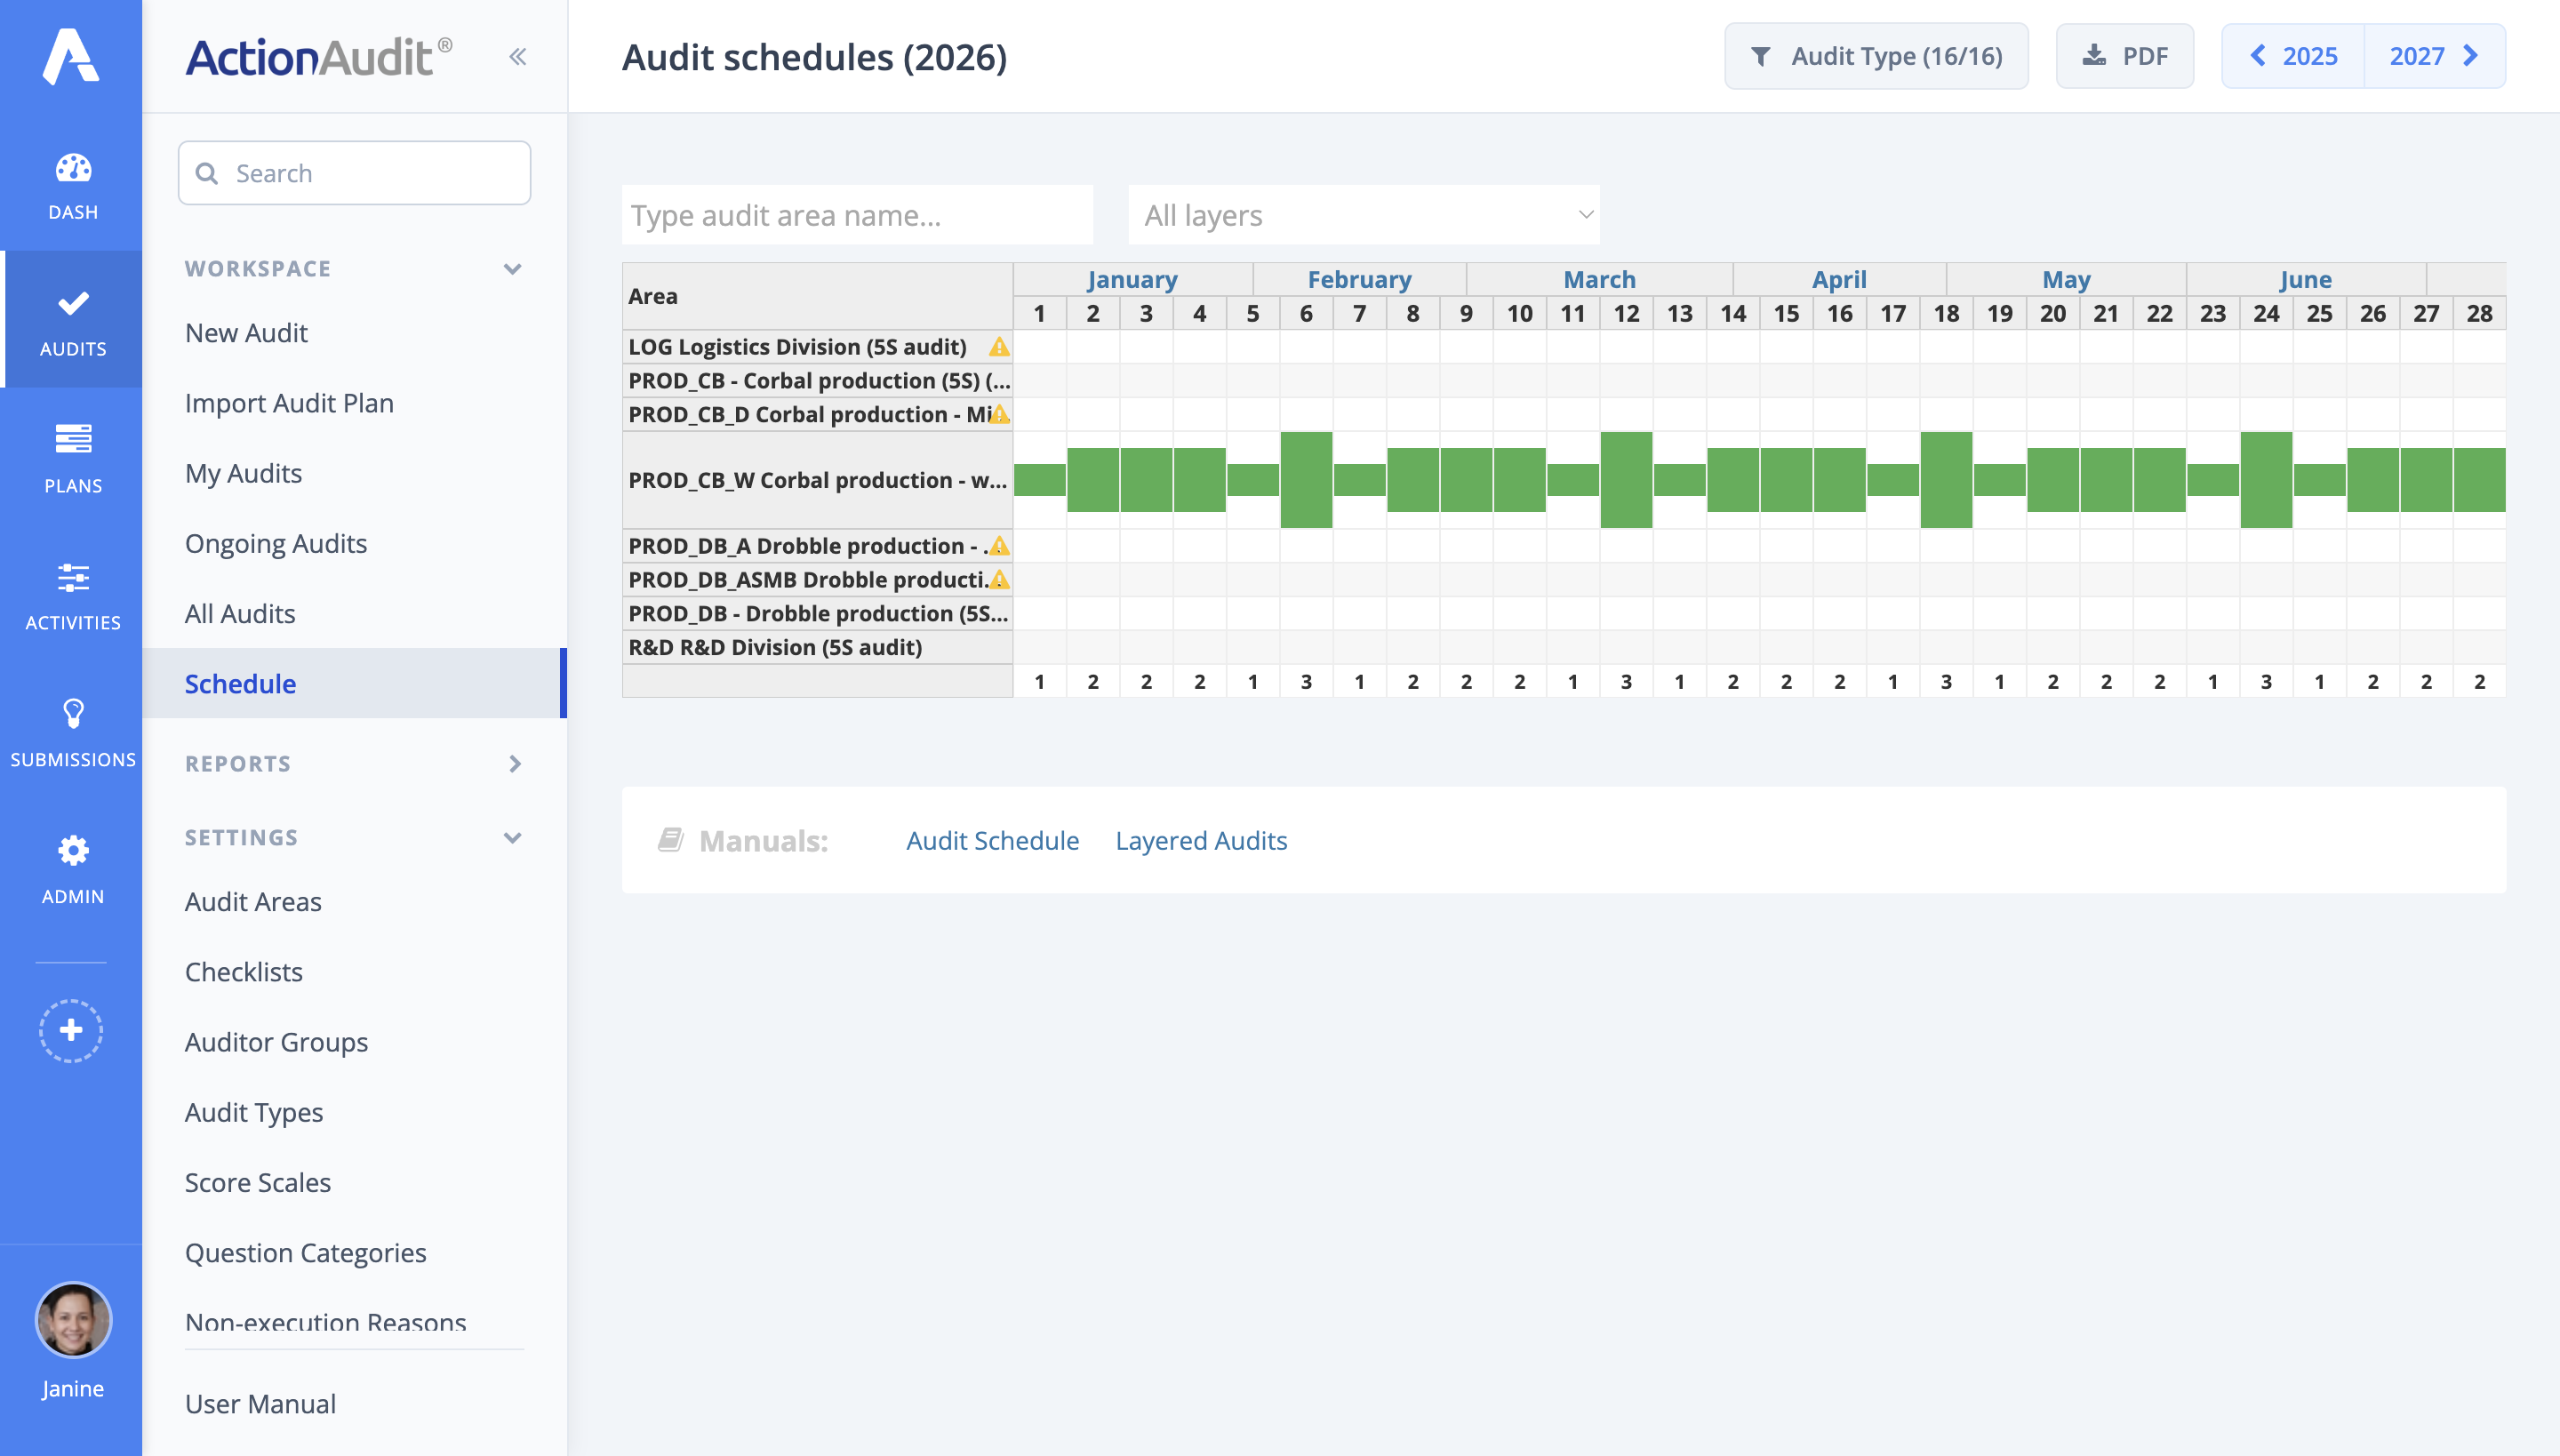The width and height of the screenshot is (2560, 1456).
Task: Switch to Ongoing Audits
Action: point(276,543)
